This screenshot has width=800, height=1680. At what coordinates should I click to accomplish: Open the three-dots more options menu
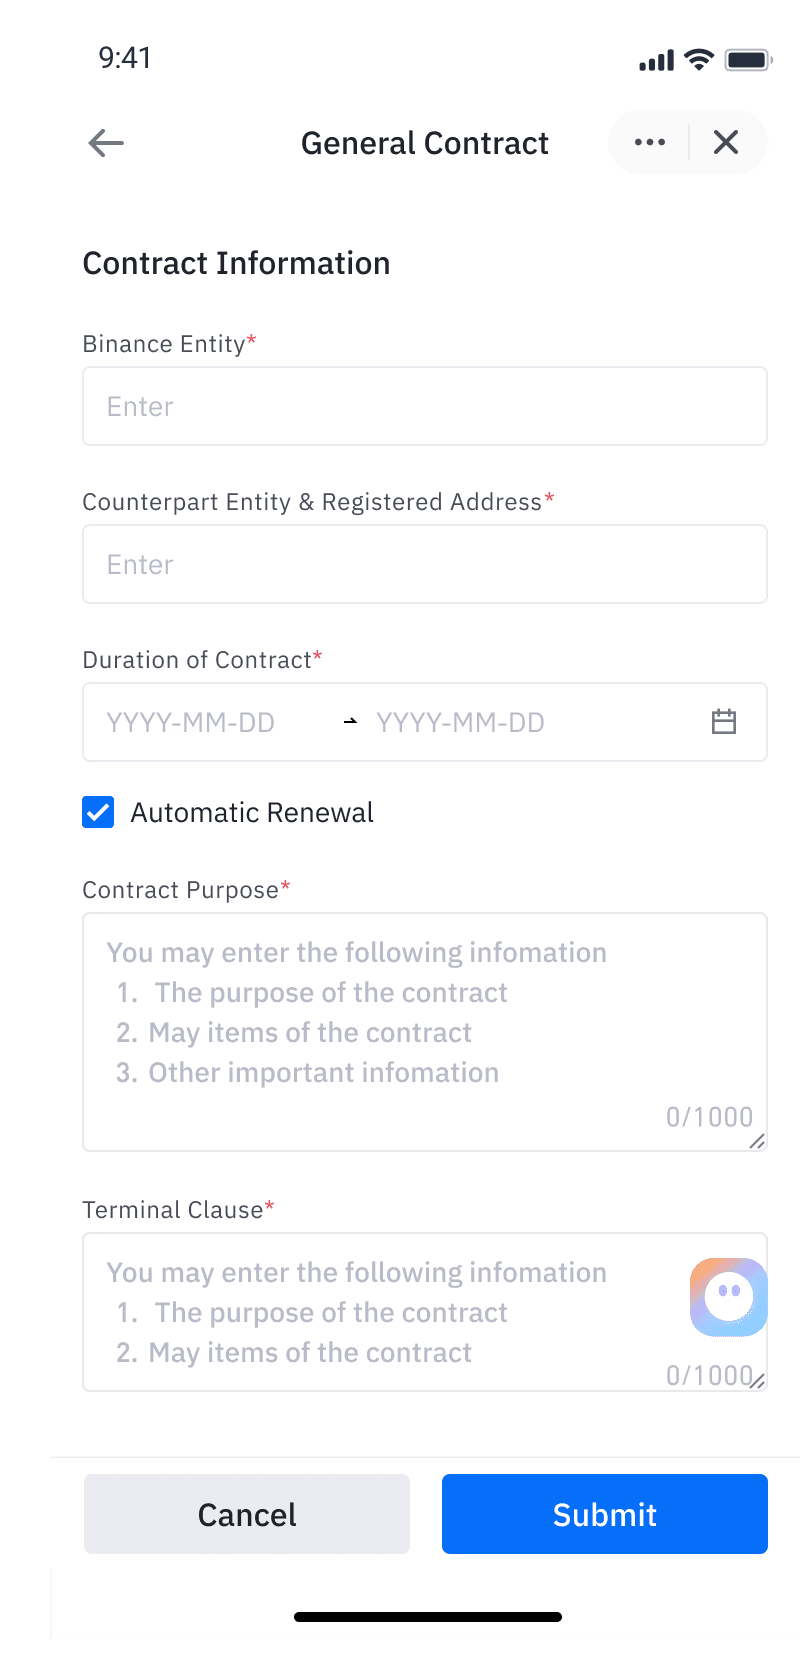tap(650, 143)
